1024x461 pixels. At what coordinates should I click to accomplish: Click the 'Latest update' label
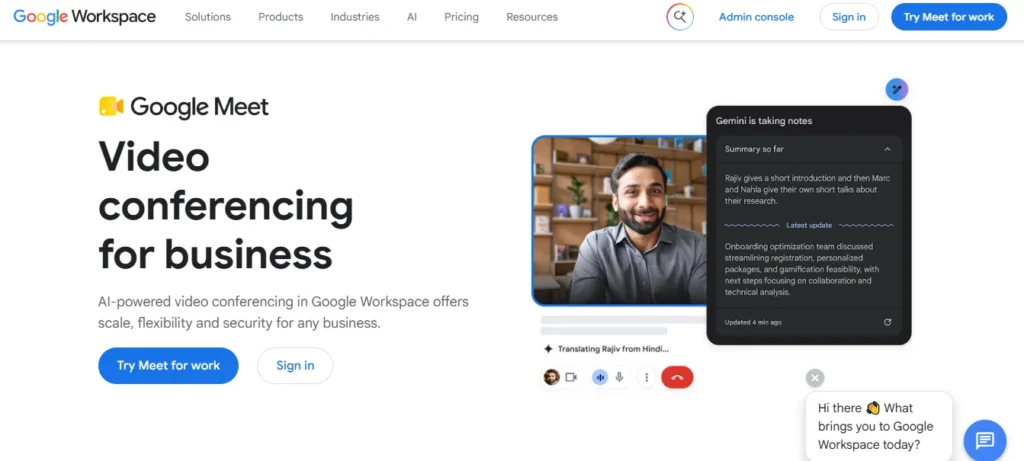click(x=809, y=225)
